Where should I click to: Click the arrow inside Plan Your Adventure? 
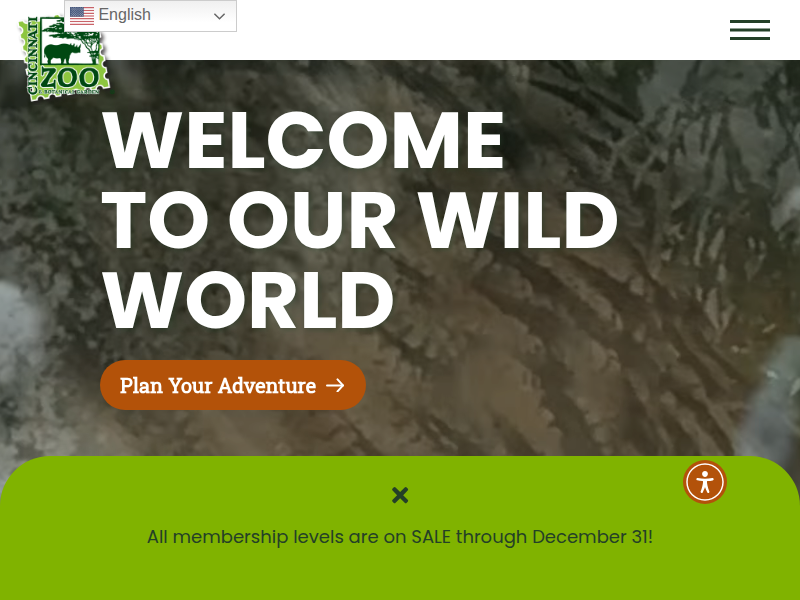click(x=335, y=386)
